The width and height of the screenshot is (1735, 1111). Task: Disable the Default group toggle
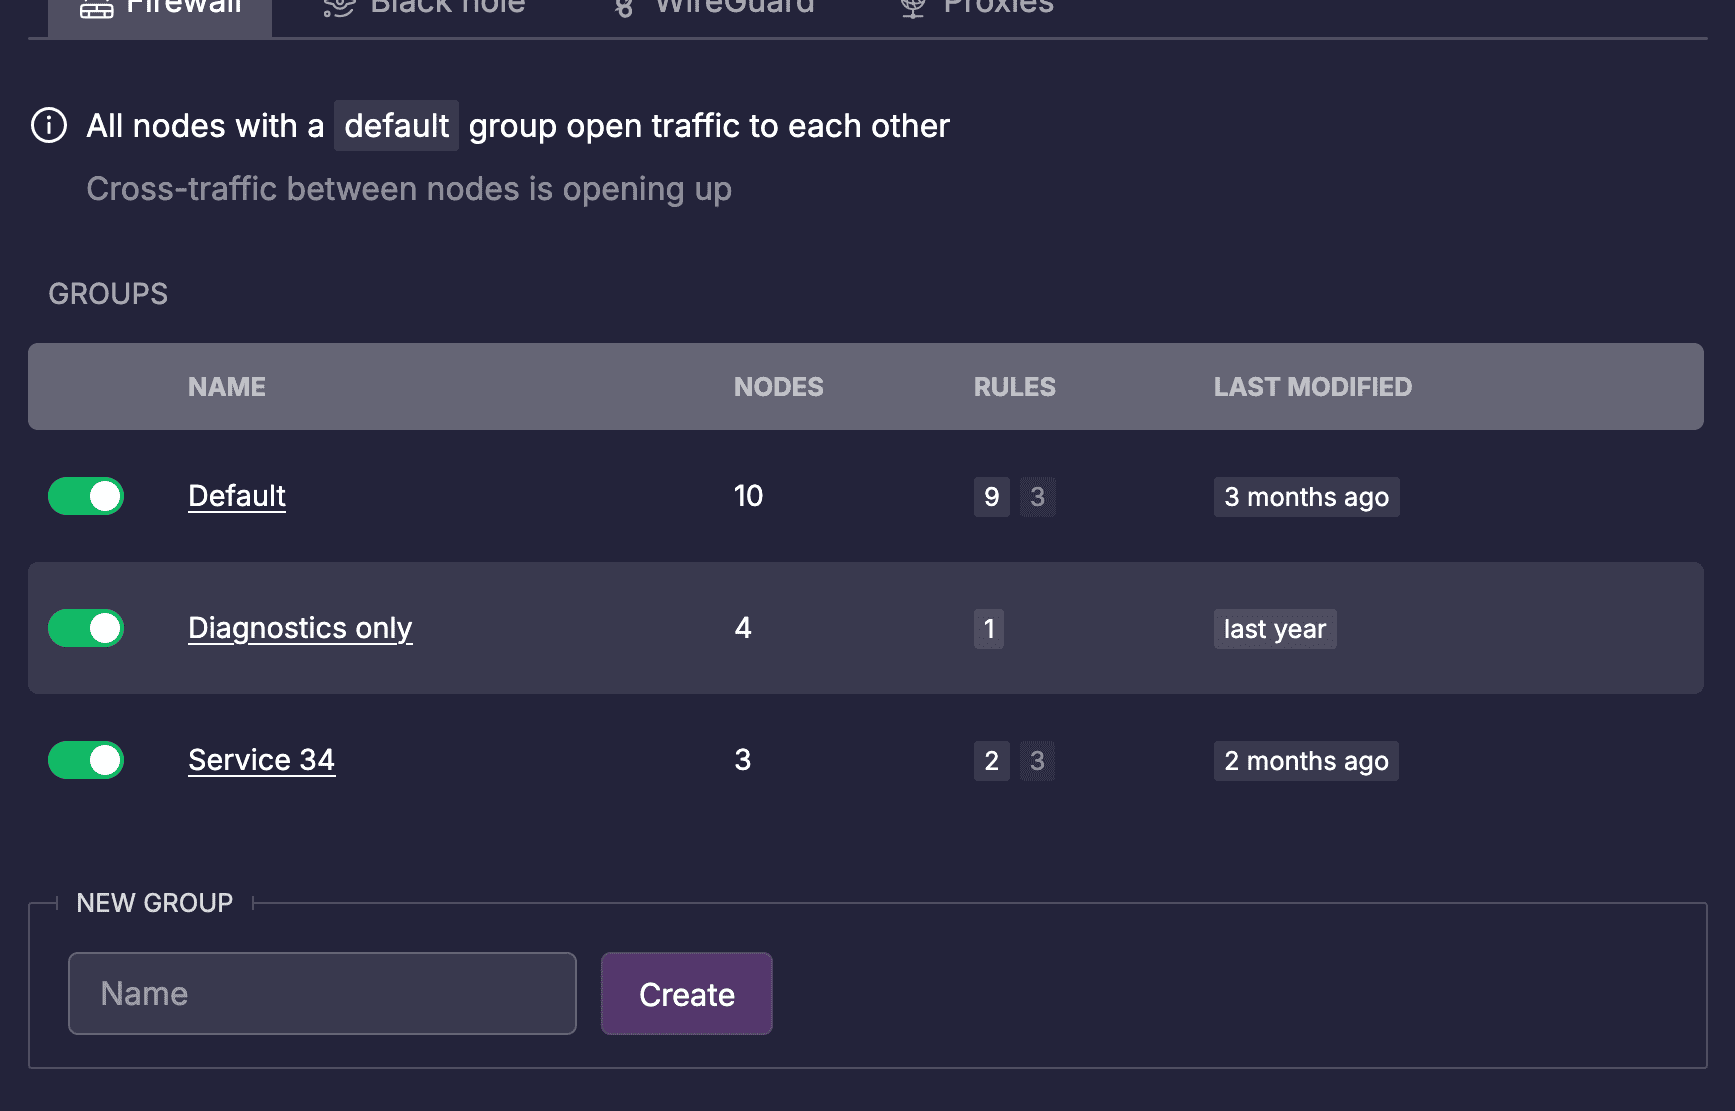pyautogui.click(x=86, y=496)
